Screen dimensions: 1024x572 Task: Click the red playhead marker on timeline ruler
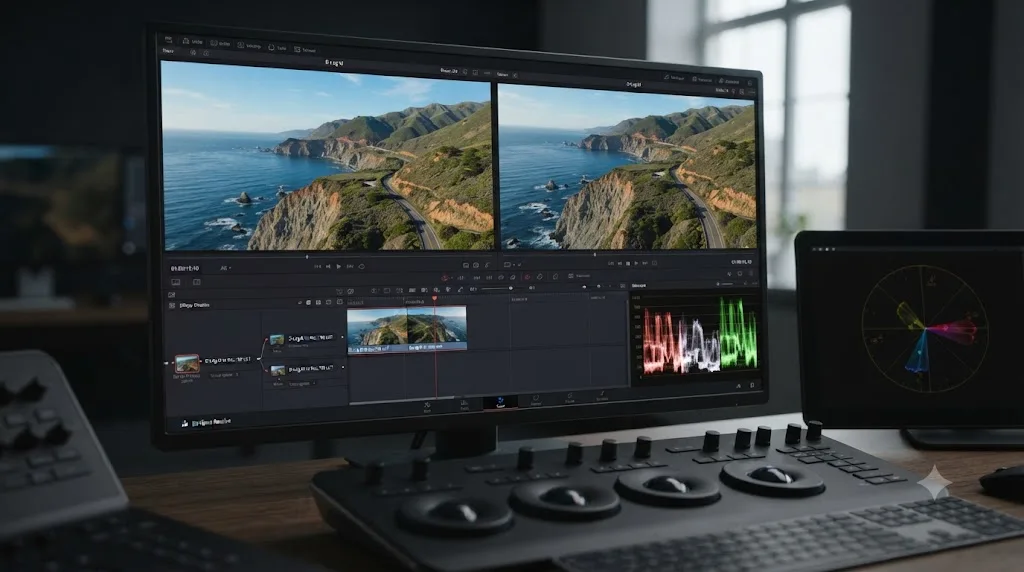tap(434, 298)
